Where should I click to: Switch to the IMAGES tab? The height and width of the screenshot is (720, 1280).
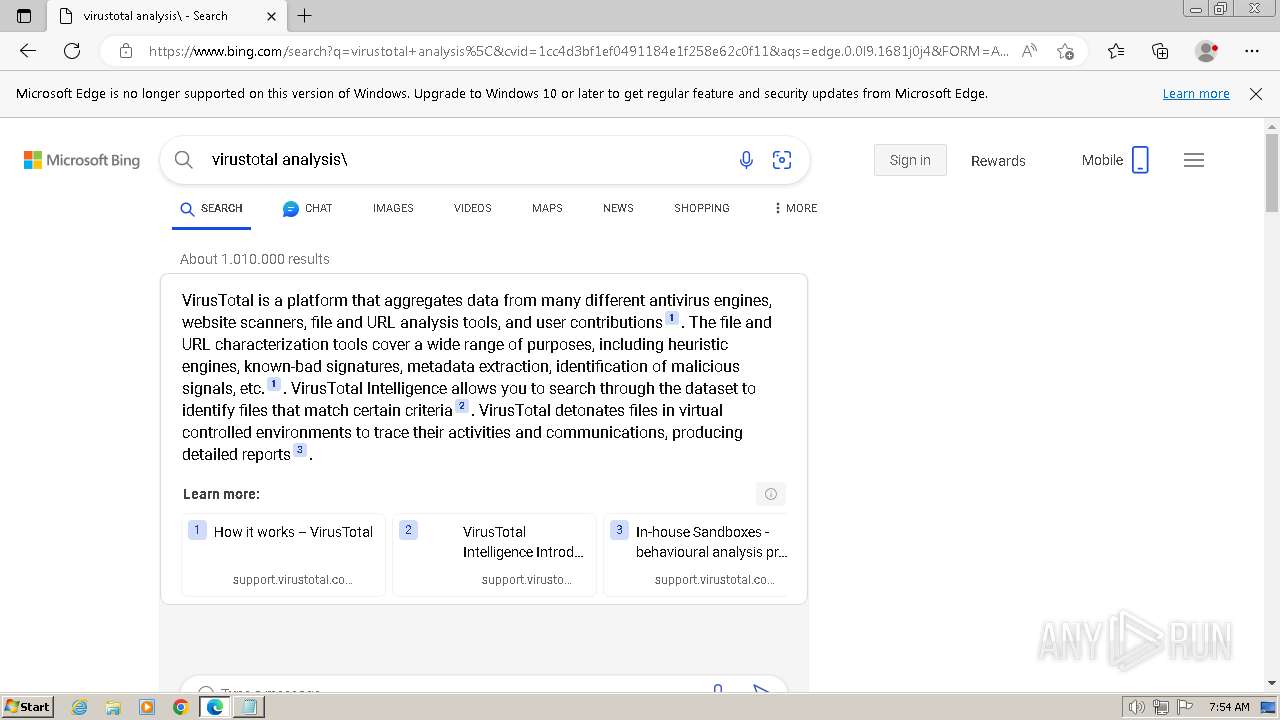tap(393, 208)
